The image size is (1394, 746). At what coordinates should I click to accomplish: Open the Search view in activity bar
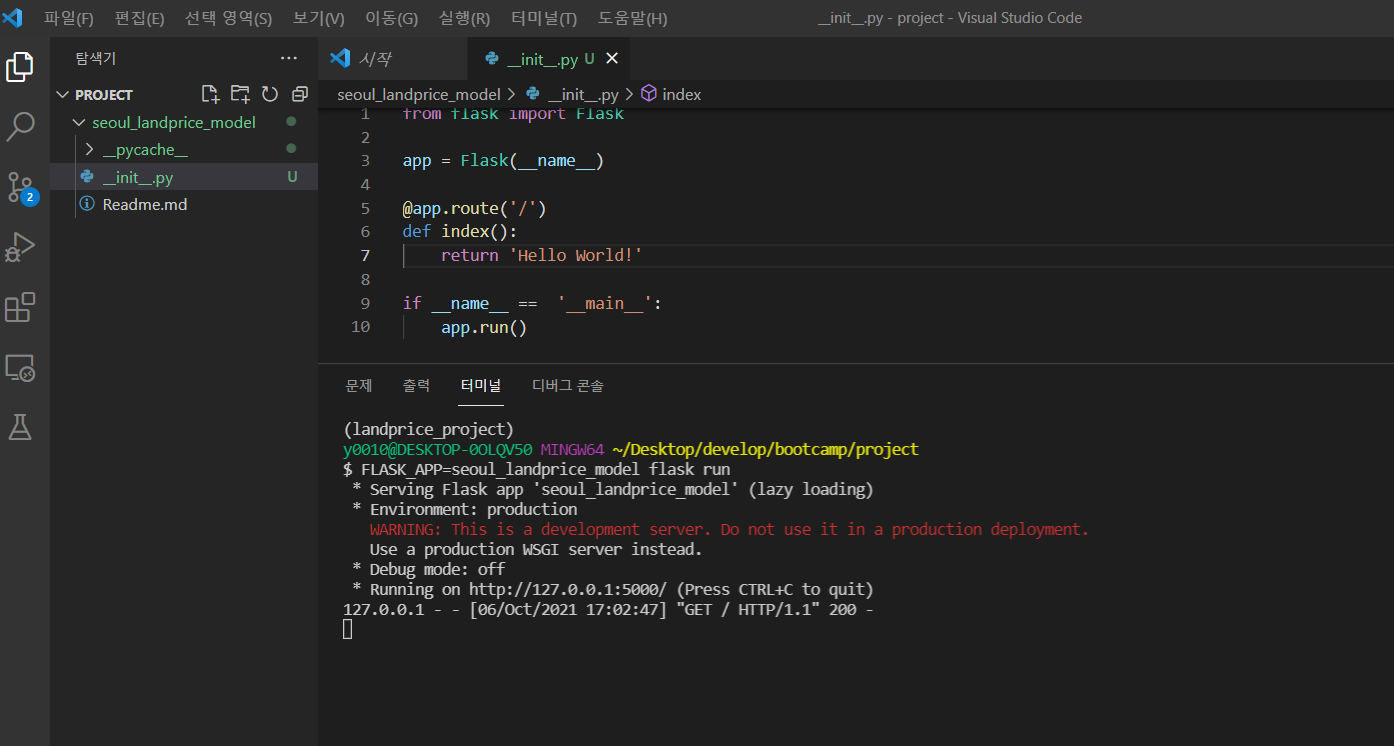pos(20,127)
